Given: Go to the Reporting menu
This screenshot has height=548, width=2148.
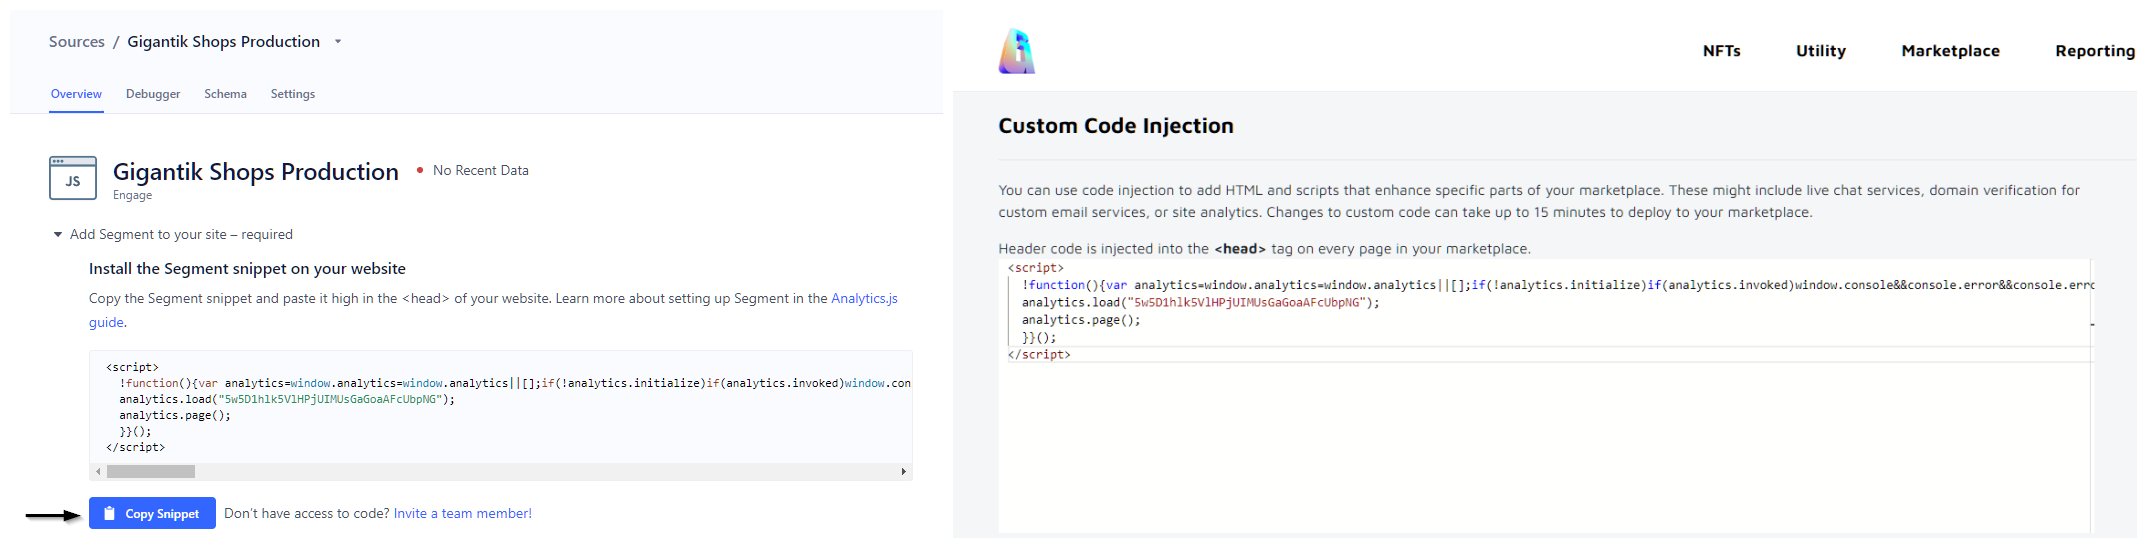Looking at the screenshot, I should pos(2094,51).
